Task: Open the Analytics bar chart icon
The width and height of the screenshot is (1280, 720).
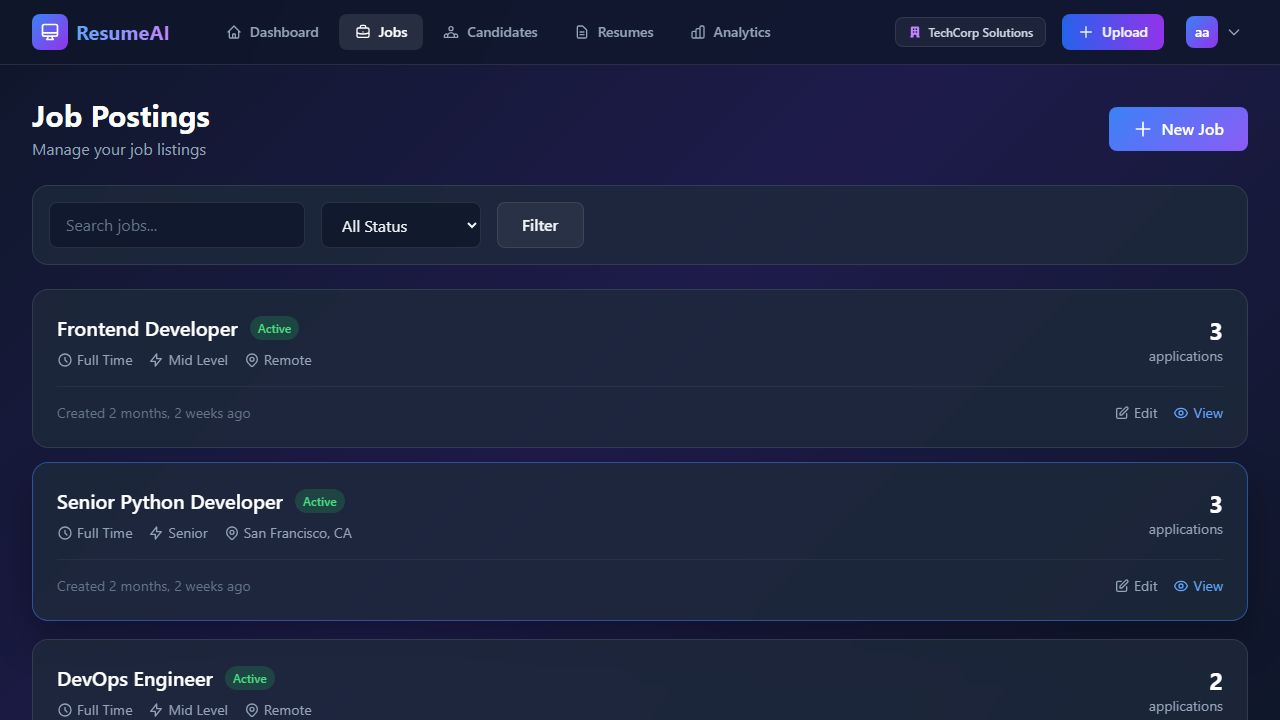Action: point(697,31)
